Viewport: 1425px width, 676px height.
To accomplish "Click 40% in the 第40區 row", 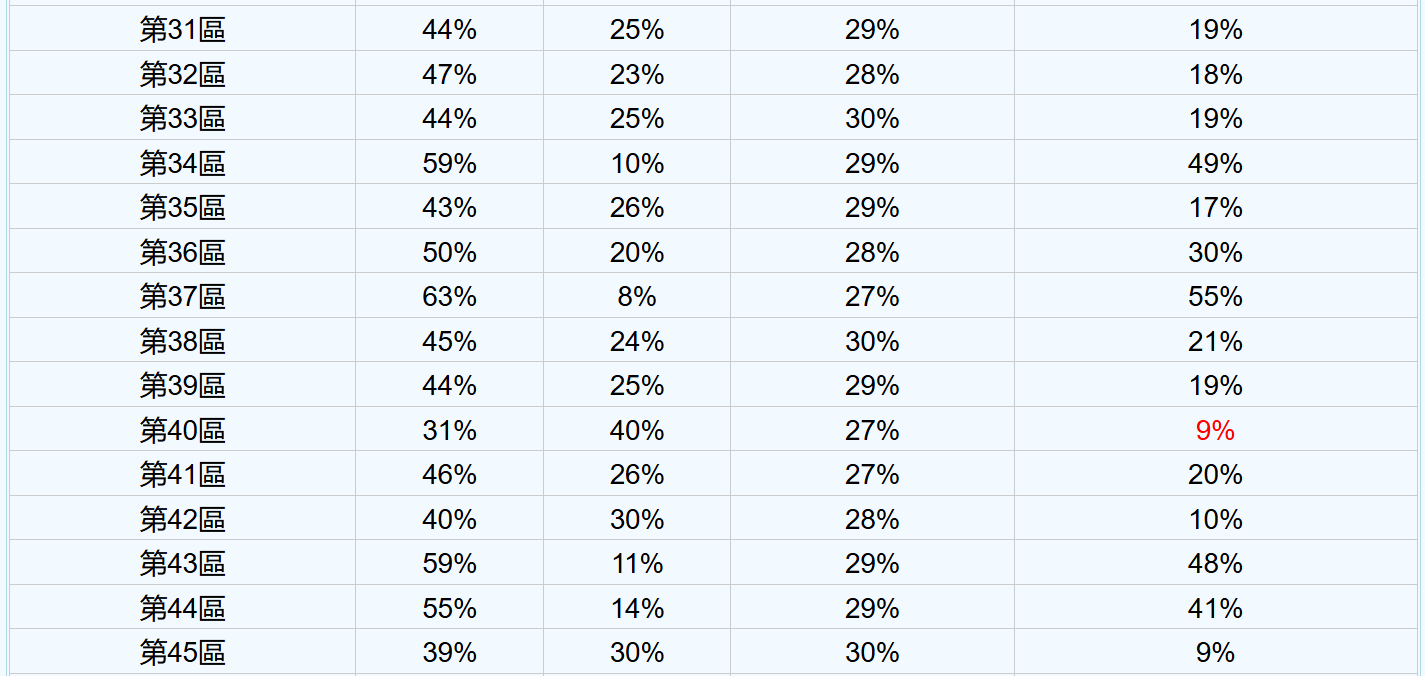I will point(637,431).
